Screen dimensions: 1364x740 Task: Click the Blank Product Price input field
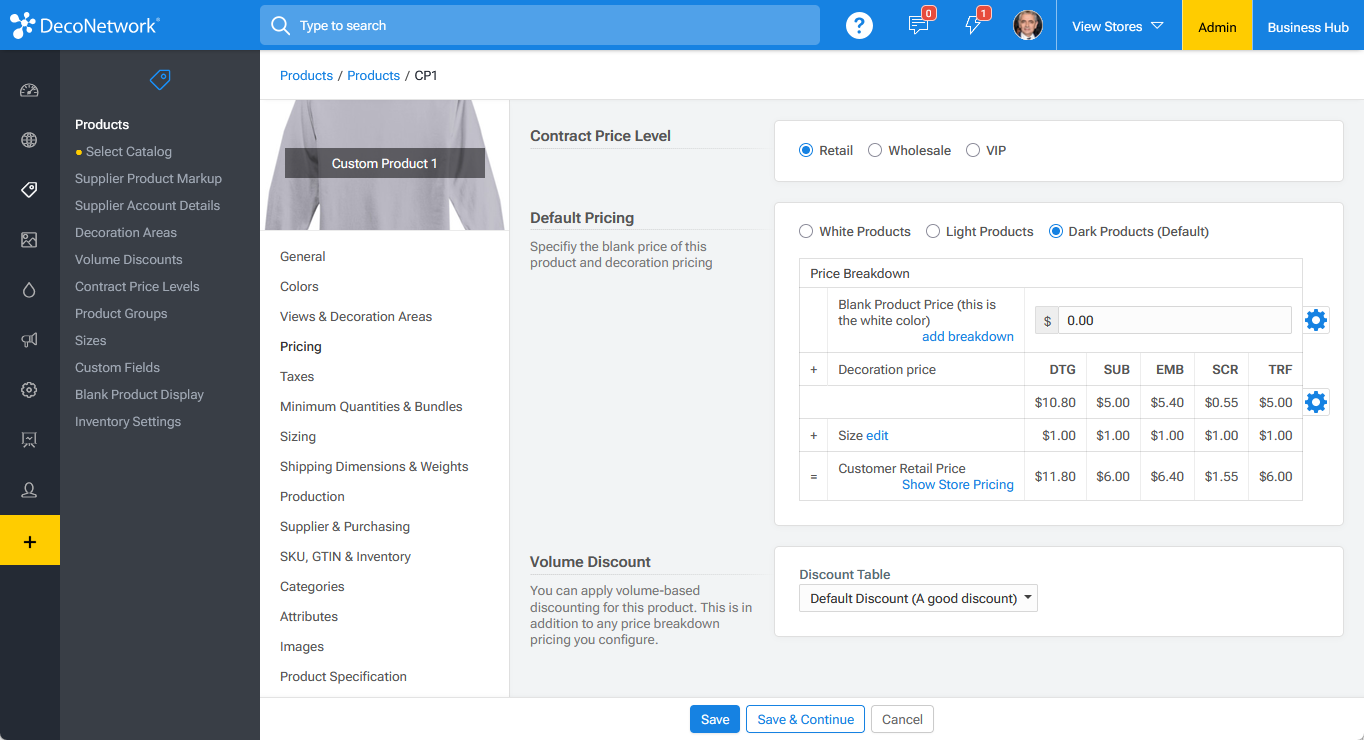(x=1174, y=320)
